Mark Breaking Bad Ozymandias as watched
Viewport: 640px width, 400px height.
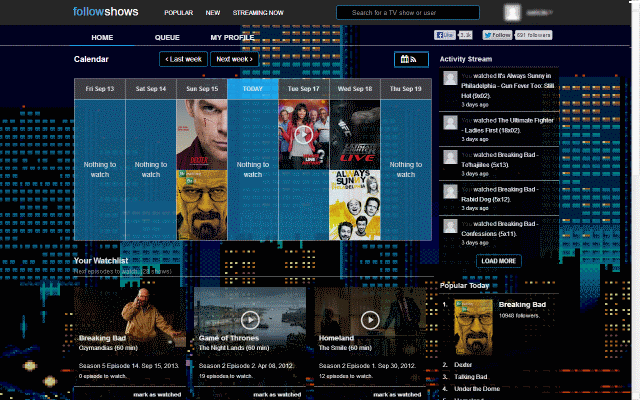(157, 395)
